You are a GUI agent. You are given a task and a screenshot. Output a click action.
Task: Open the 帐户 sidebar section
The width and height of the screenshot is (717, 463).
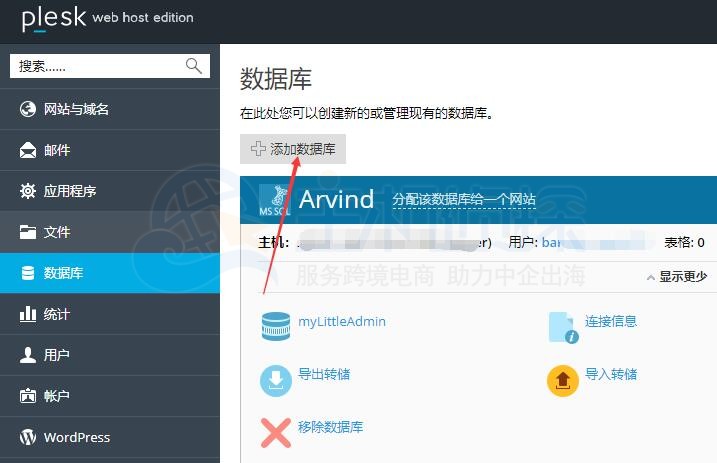click(x=110, y=396)
